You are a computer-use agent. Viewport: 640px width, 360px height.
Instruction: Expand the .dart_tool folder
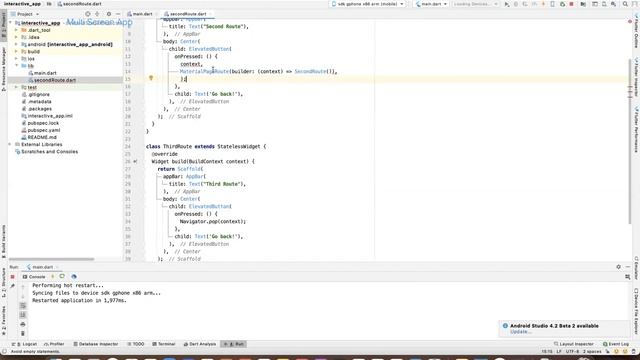(16, 30)
